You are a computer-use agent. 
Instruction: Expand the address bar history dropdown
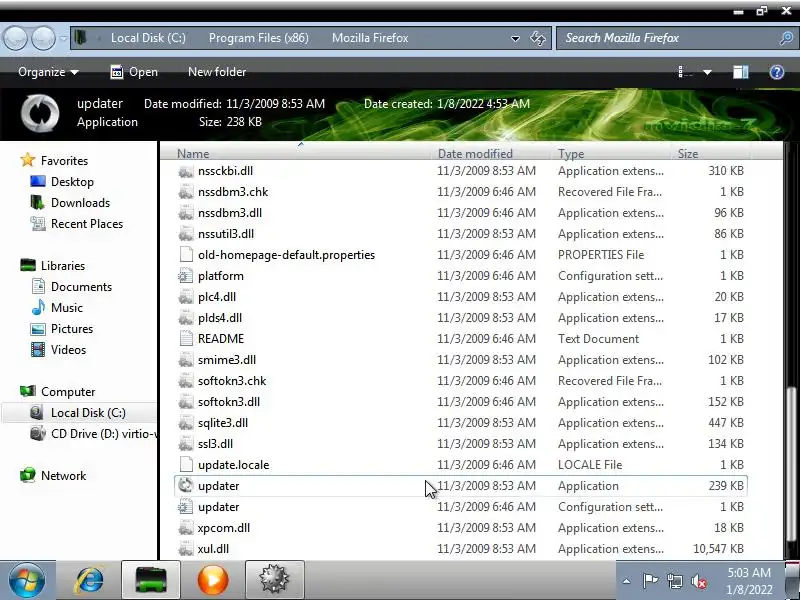tap(515, 38)
